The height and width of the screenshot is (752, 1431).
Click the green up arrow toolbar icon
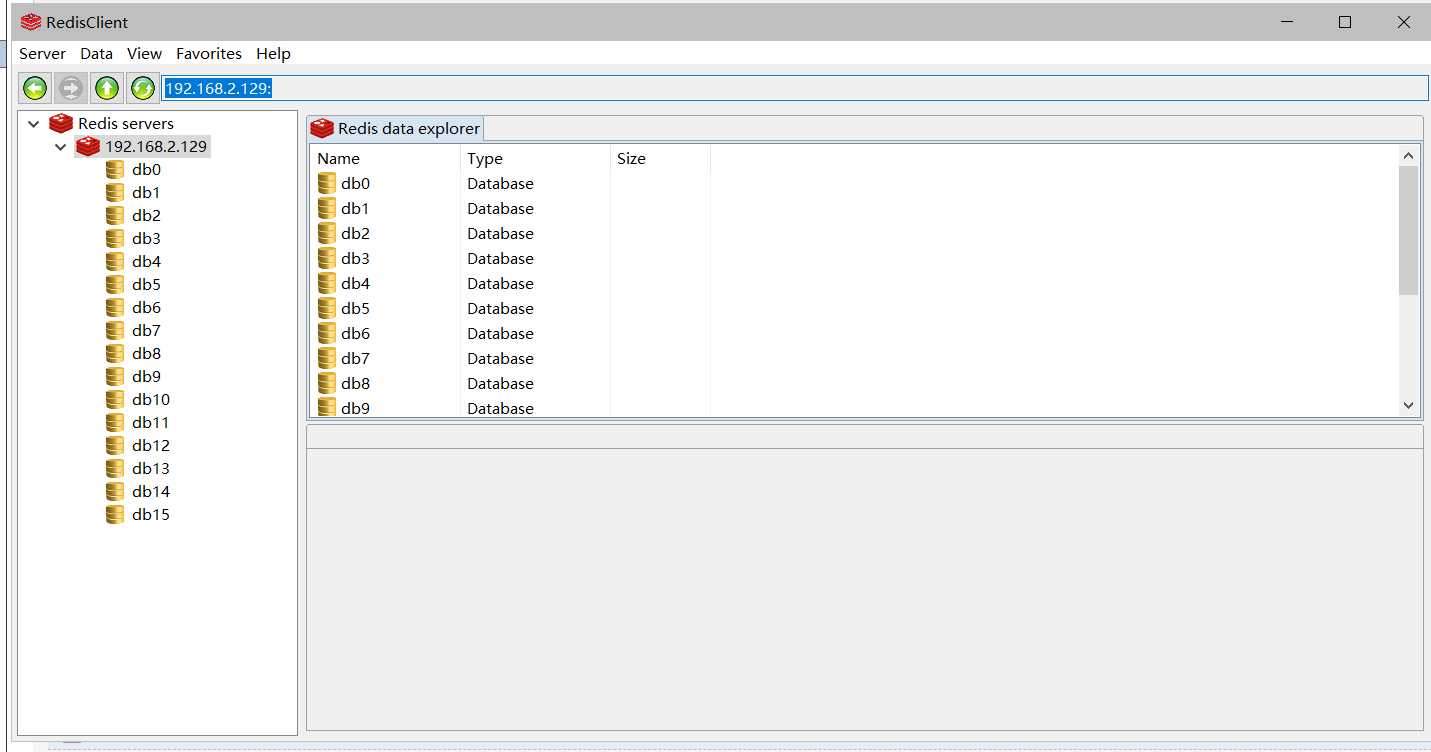click(x=107, y=88)
